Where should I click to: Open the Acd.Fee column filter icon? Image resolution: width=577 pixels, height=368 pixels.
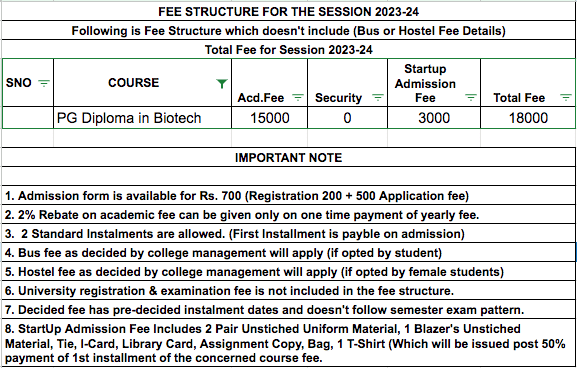pos(297,98)
